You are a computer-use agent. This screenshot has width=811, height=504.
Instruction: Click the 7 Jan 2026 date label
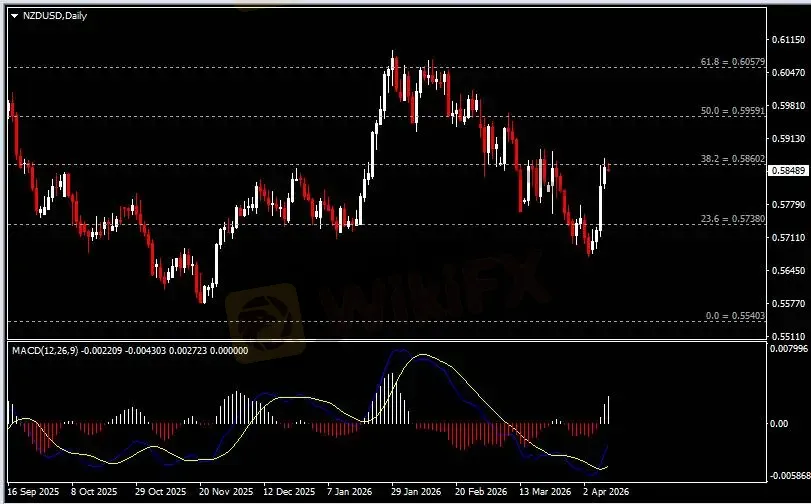pyautogui.click(x=349, y=491)
